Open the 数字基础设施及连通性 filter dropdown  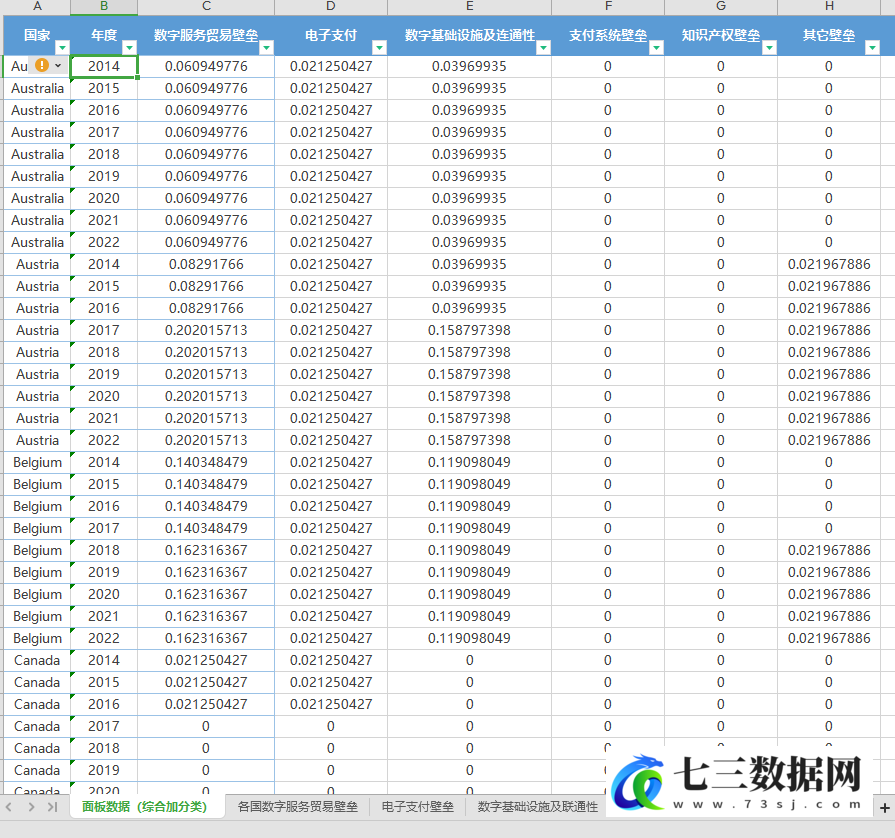point(543,47)
